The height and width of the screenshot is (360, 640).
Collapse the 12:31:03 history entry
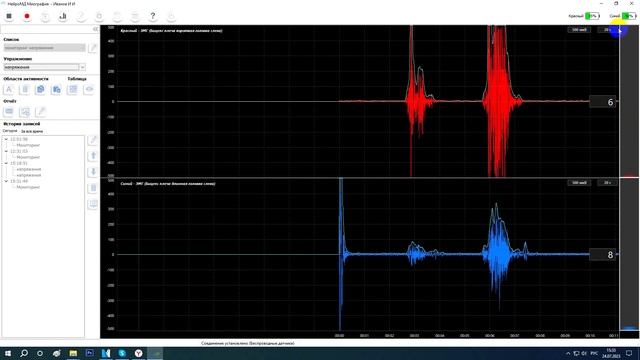6,151
